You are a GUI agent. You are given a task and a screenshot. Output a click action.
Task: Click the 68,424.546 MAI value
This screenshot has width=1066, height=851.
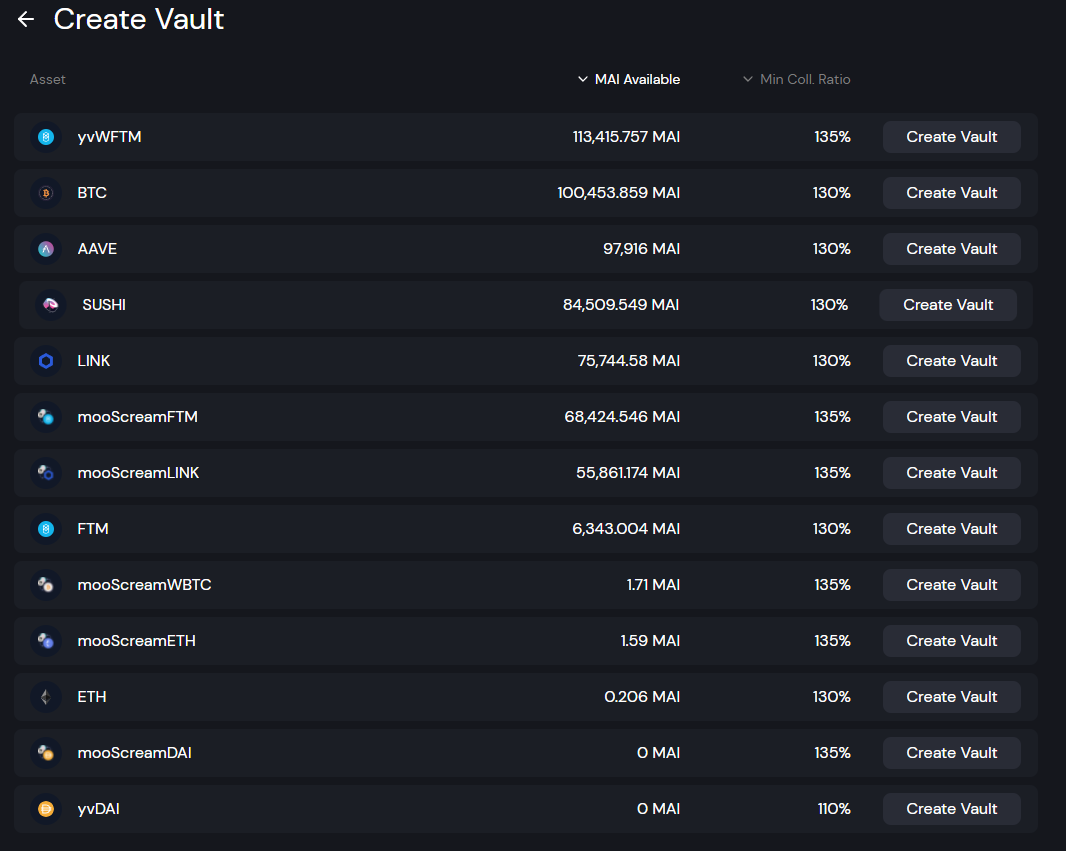[622, 417]
